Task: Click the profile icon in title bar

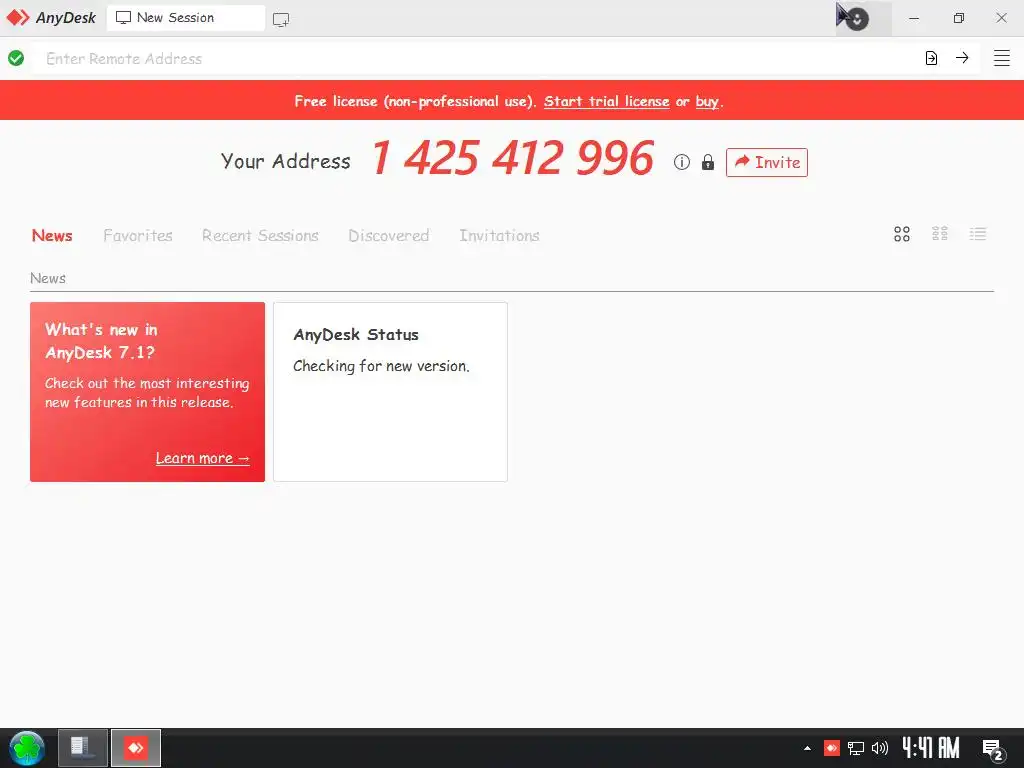Action: click(x=857, y=19)
